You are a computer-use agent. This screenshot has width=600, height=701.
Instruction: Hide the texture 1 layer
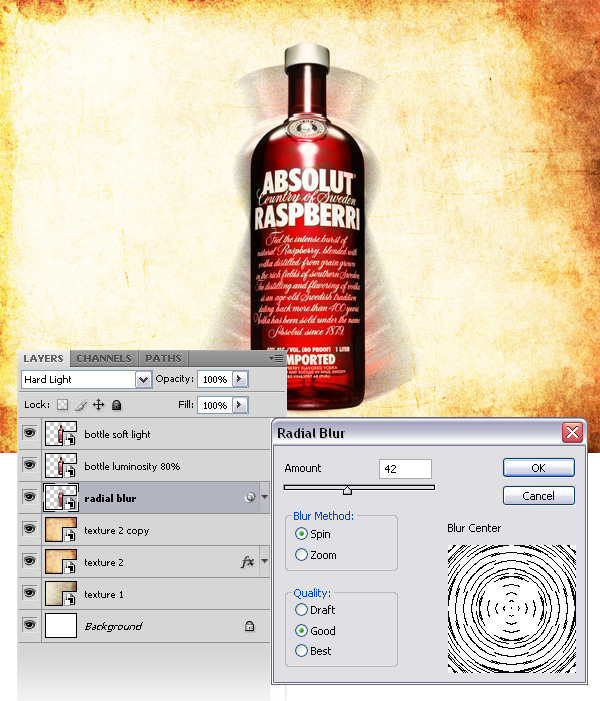[x=30, y=593]
